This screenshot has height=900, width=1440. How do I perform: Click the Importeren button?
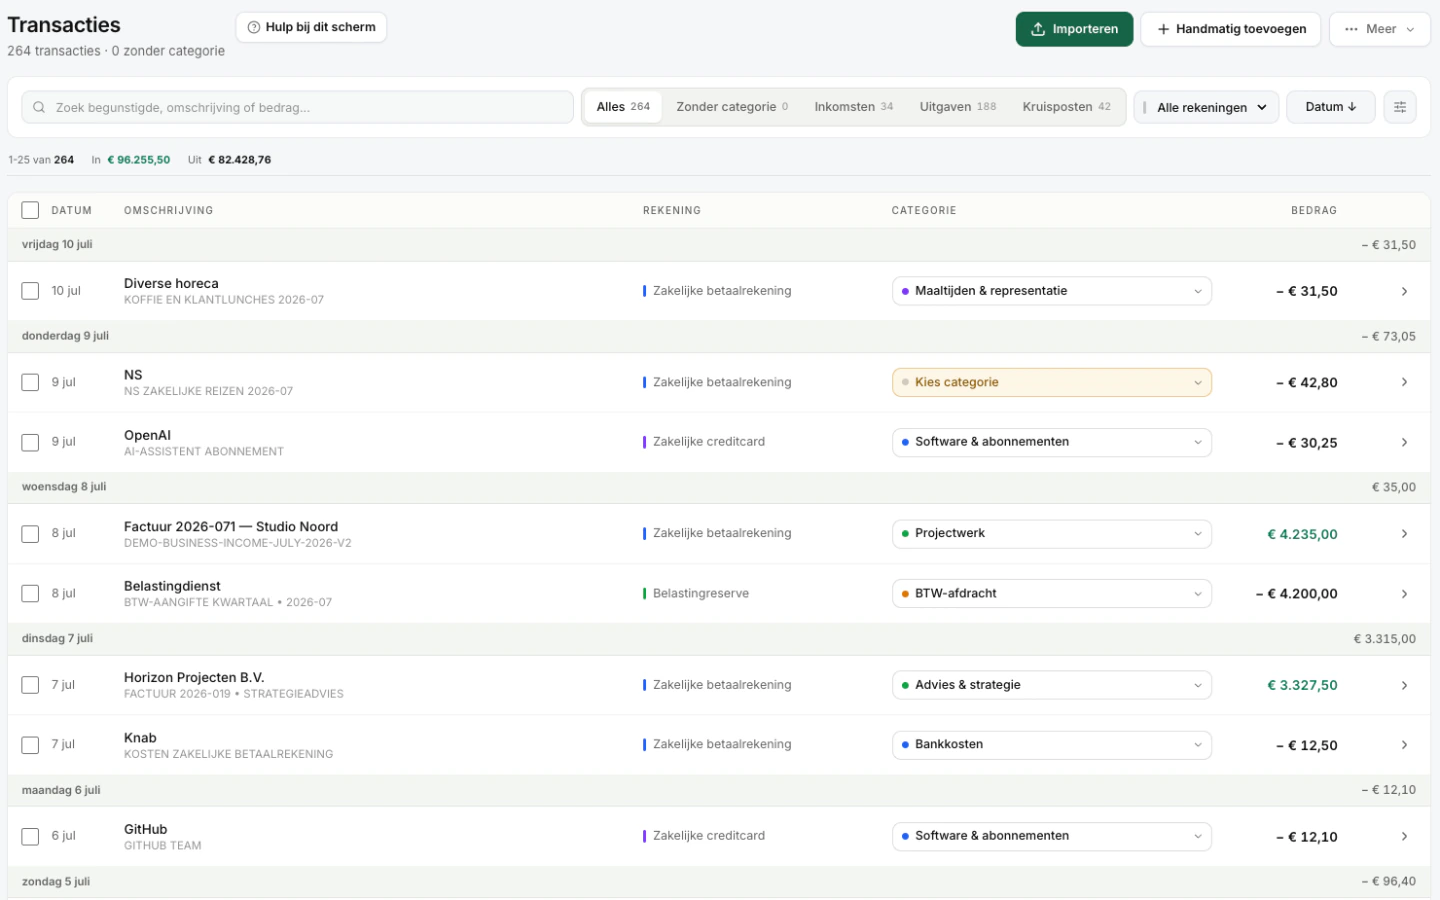click(1074, 29)
